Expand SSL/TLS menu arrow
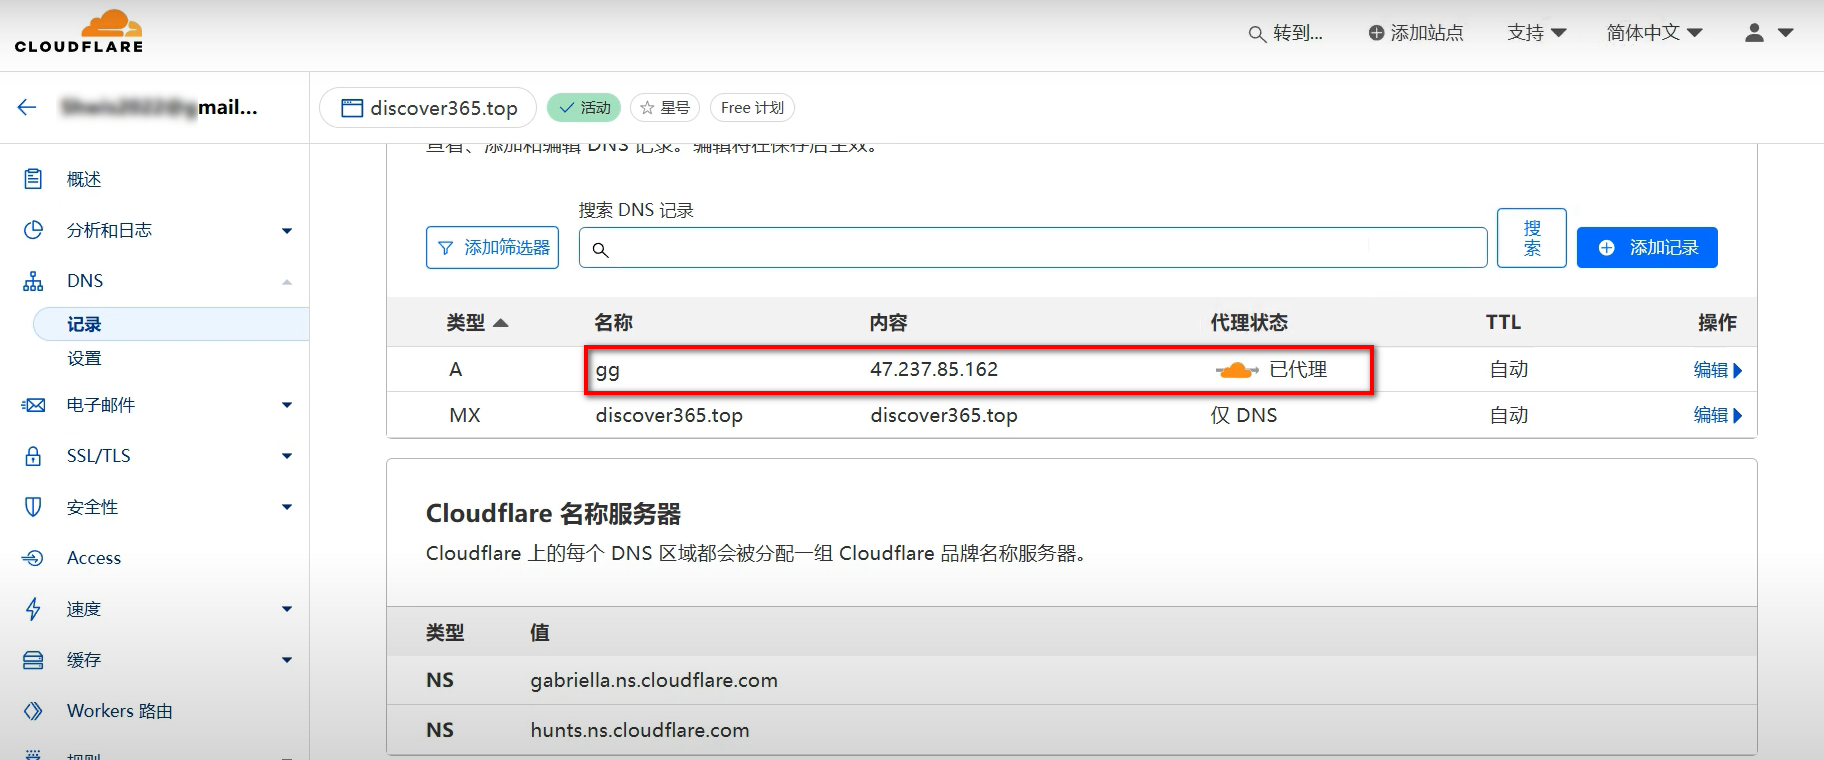Viewport: 1824px width, 760px height. tap(287, 456)
